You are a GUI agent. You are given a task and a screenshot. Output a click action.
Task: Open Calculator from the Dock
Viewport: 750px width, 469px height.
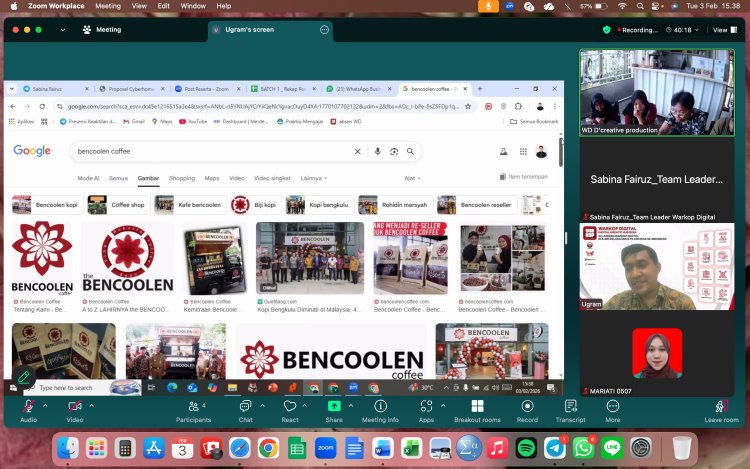[x=125, y=448]
